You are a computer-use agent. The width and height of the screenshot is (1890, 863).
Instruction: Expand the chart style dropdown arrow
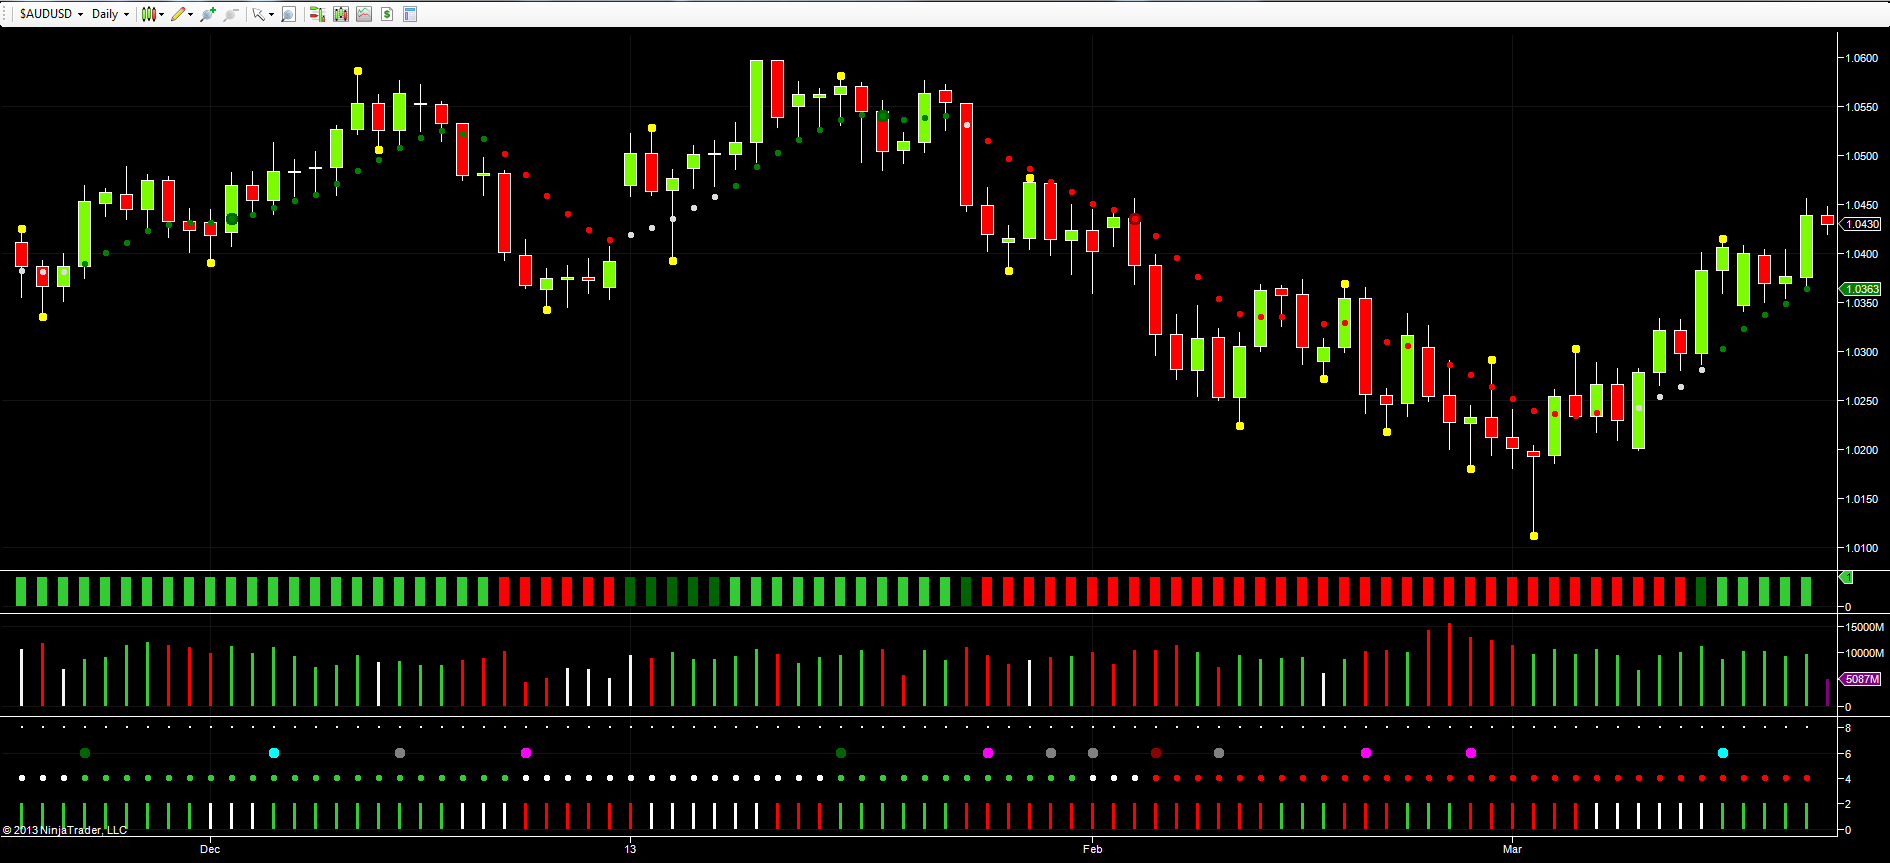tap(162, 14)
